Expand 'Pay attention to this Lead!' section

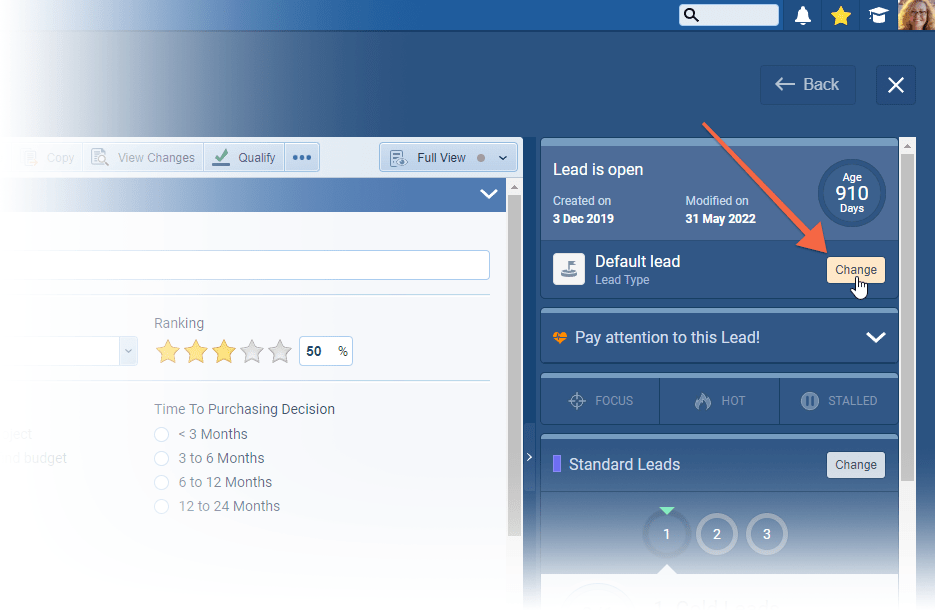pyautogui.click(x=875, y=338)
